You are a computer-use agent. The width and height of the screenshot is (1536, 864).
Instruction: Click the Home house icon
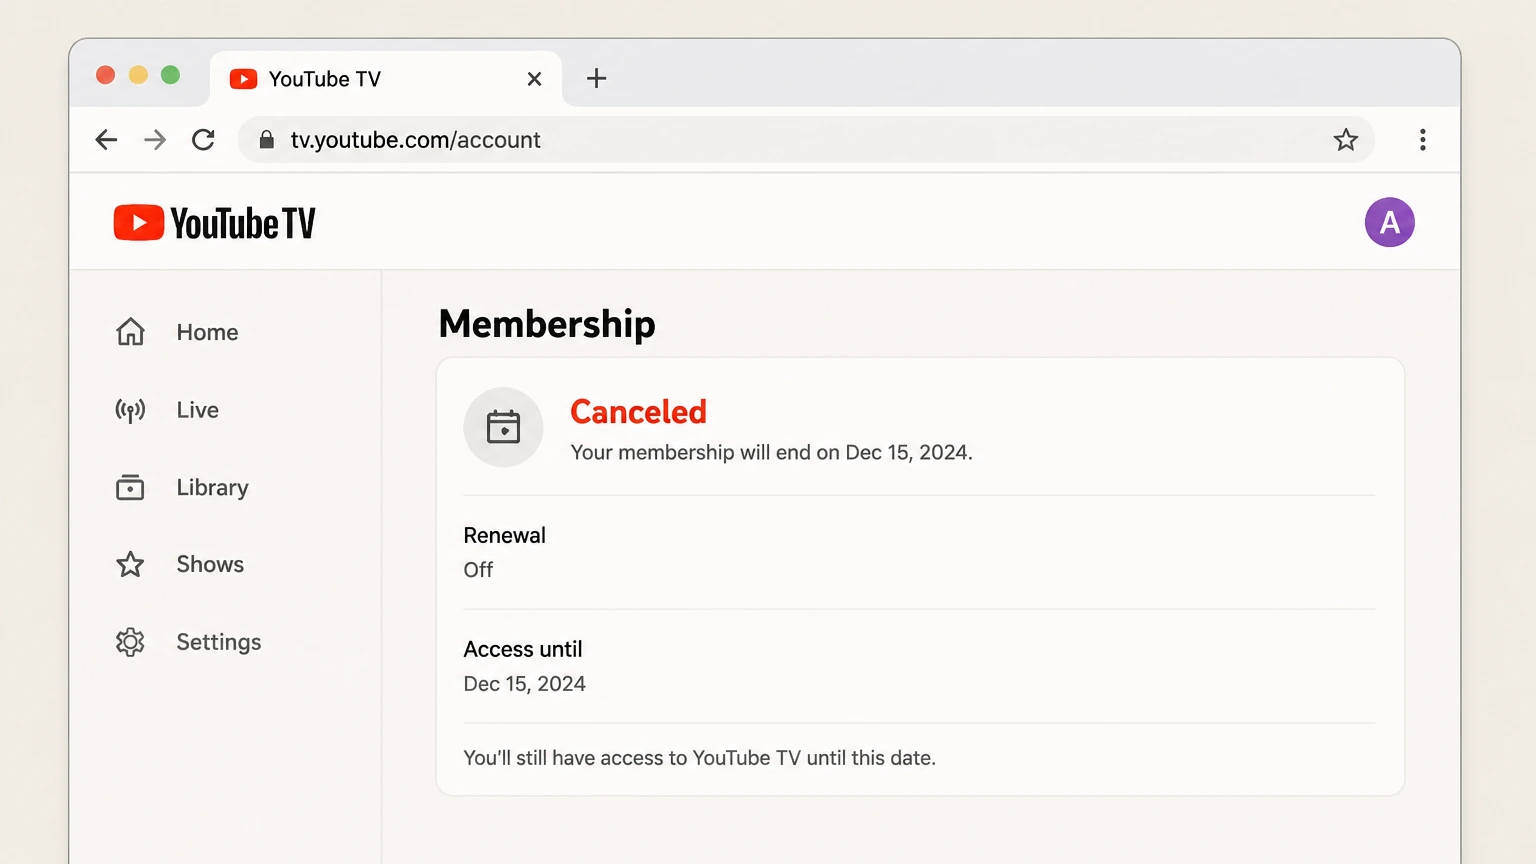point(130,332)
